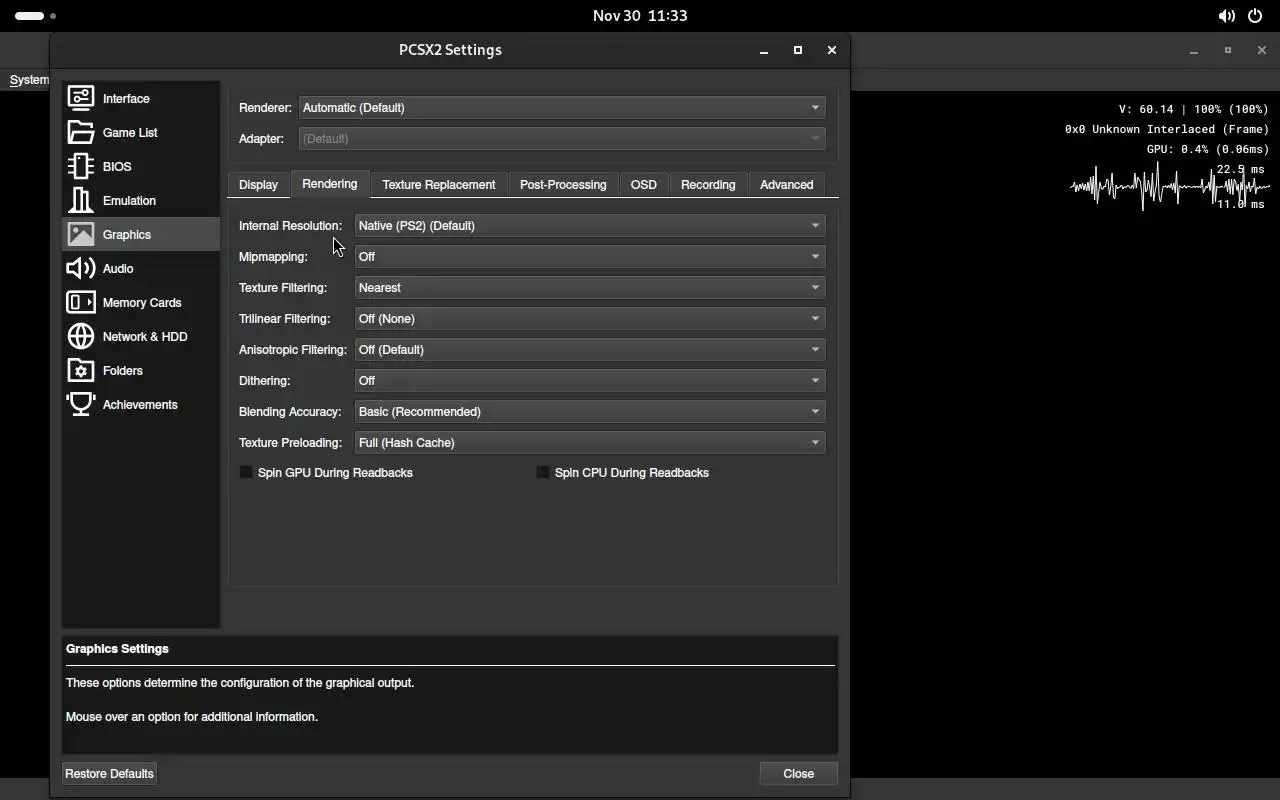1280x800 pixels.
Task: Select the Network & HDD globe icon
Action: 81,336
